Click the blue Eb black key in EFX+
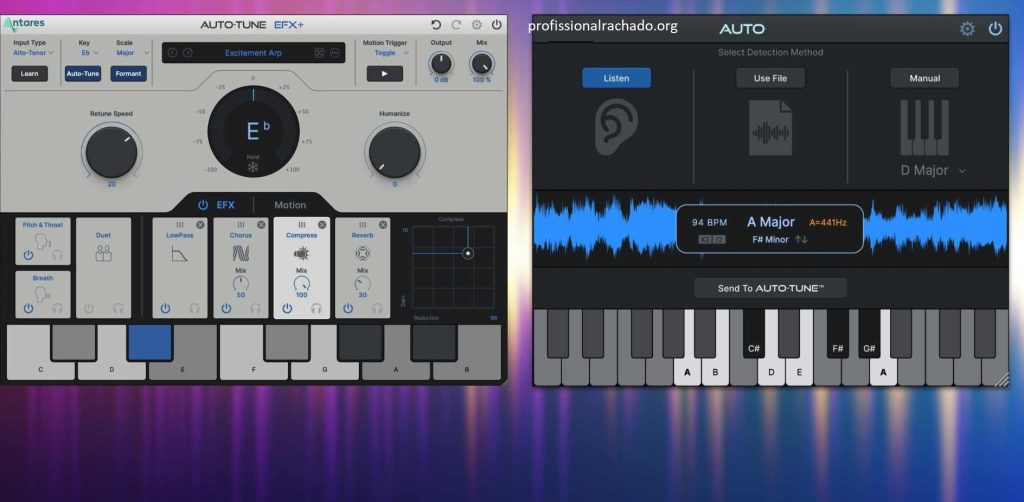The width and height of the screenshot is (1024, 502). click(150, 343)
